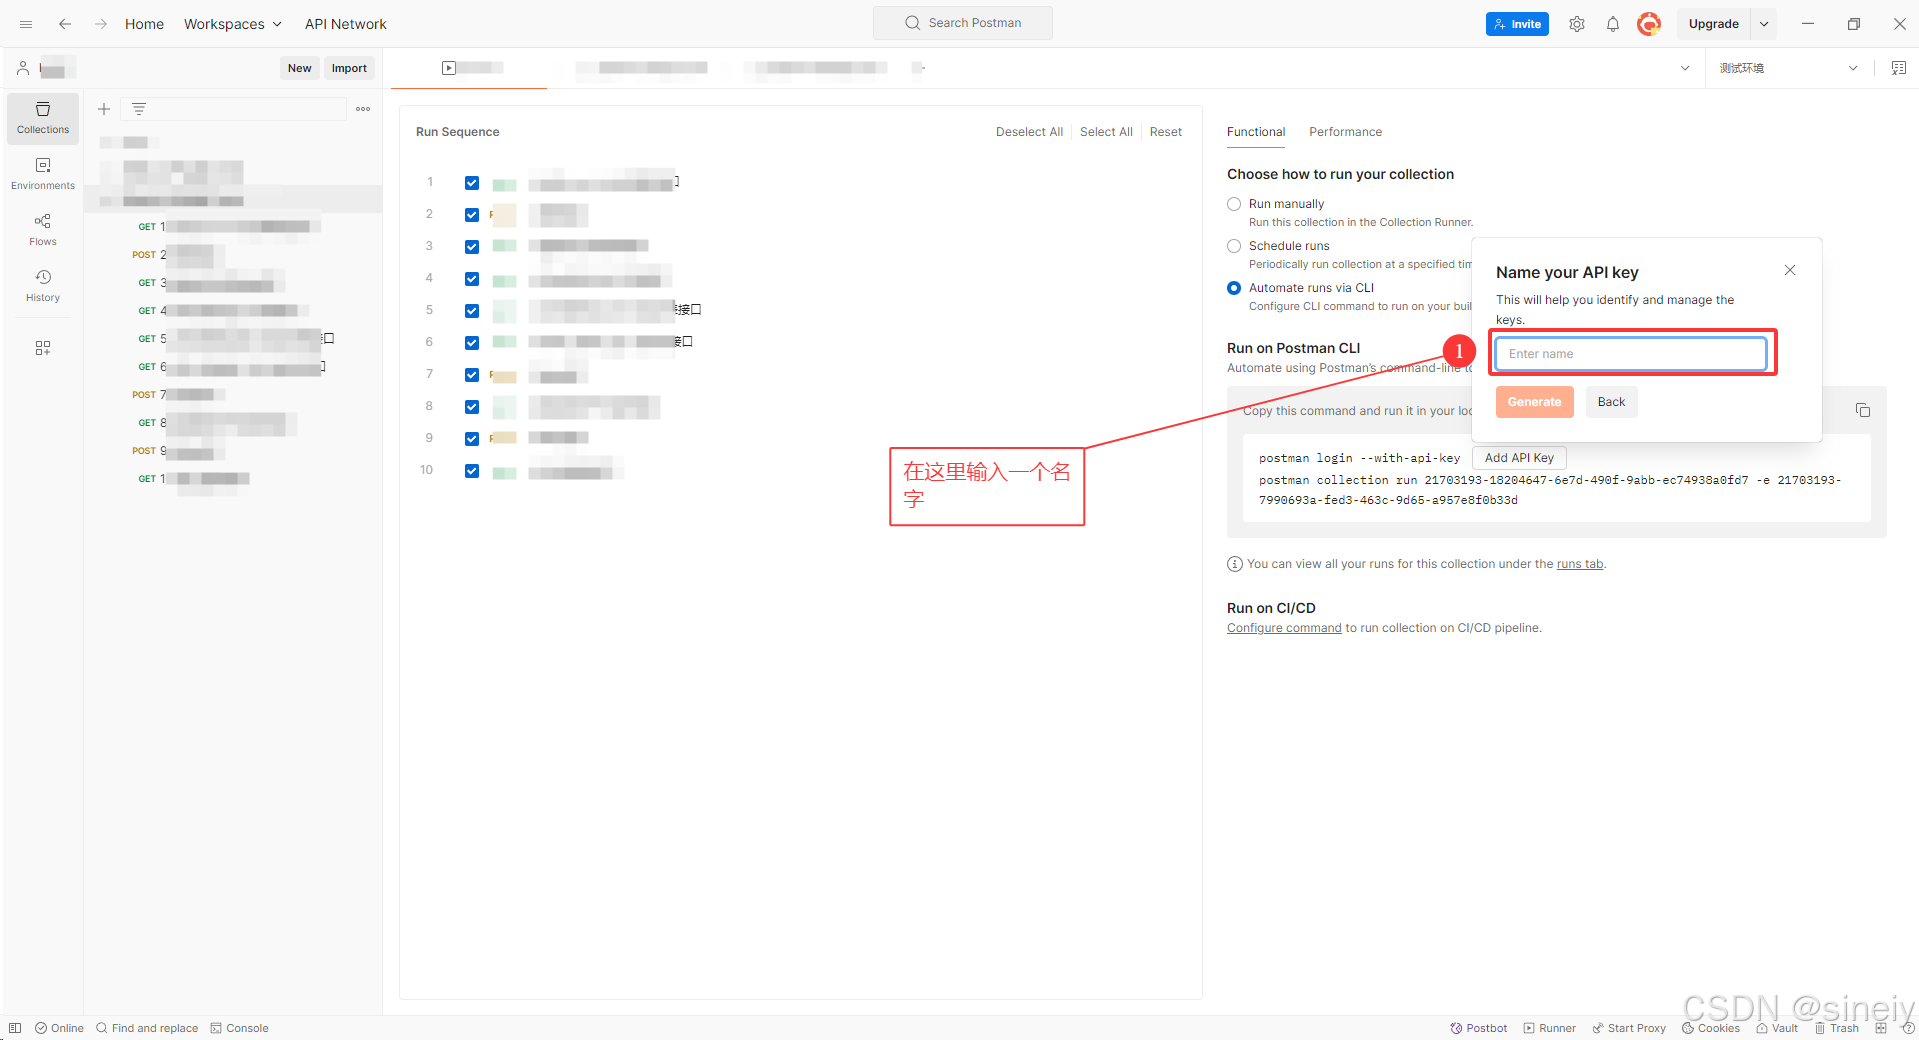Viewport: 1919px width, 1040px height.
Task: Go back using the back arrow
Action: point(65,24)
